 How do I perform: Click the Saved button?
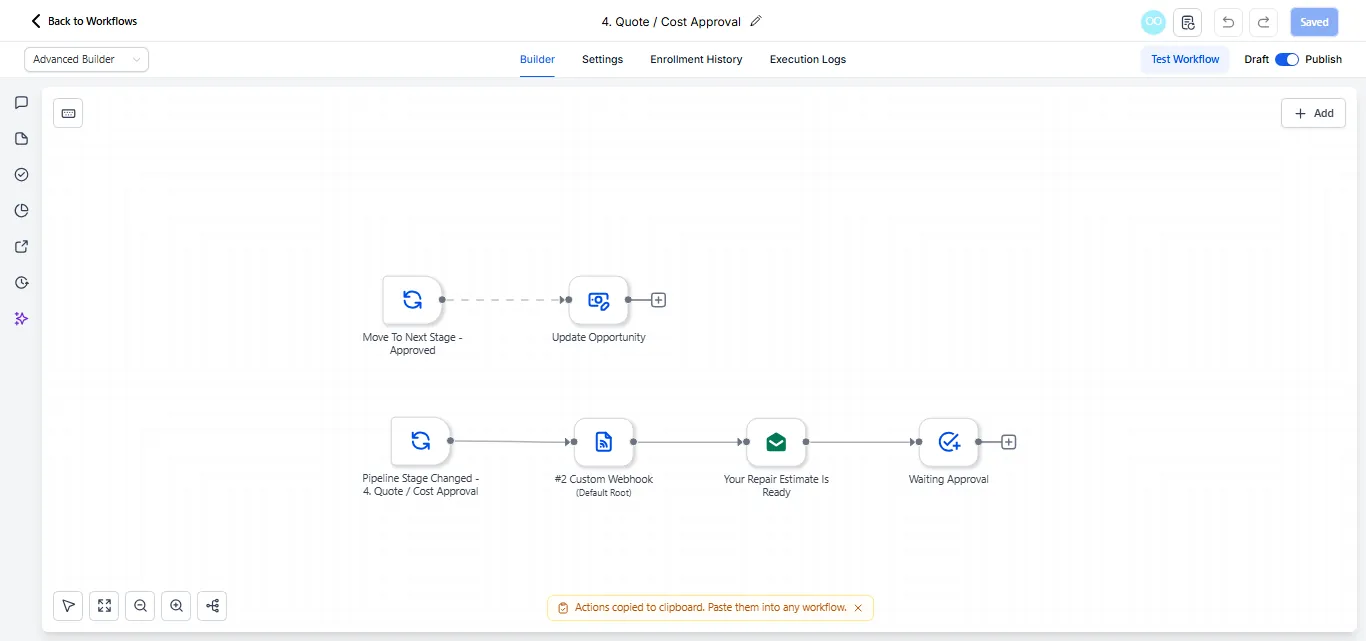click(1314, 22)
